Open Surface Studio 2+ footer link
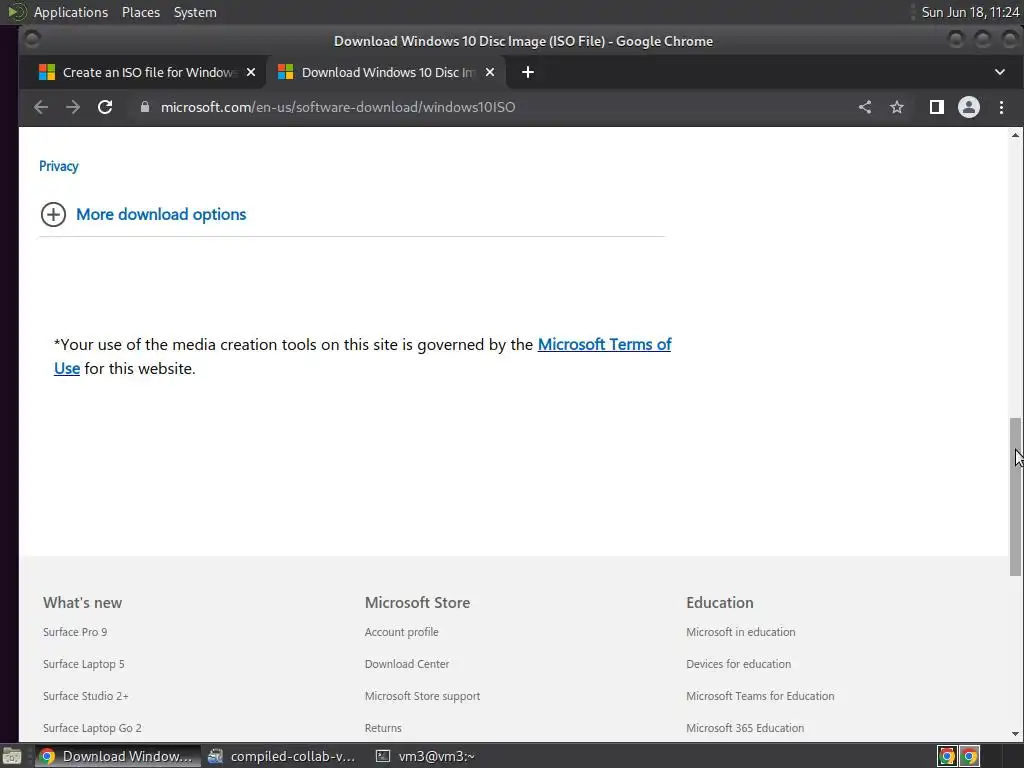This screenshot has width=1024, height=768. click(86, 696)
